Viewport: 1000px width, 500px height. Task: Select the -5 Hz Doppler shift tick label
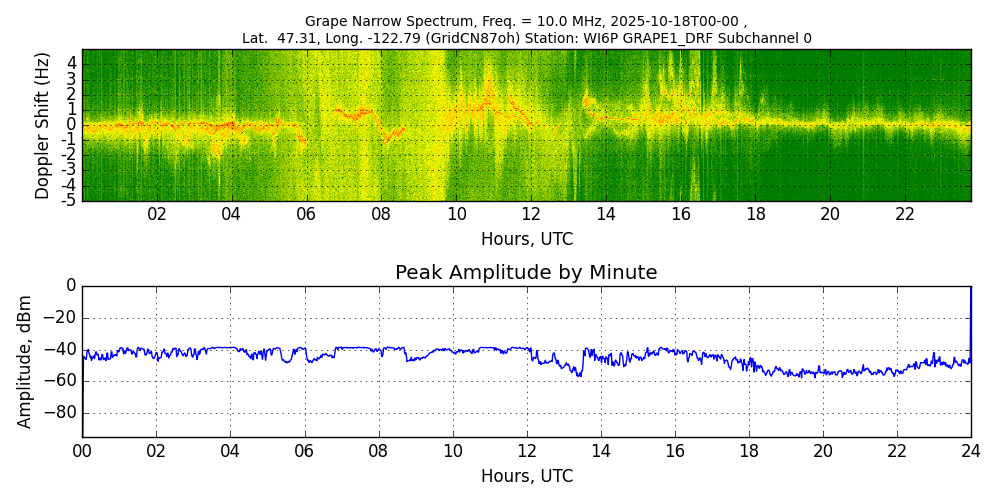(x=68, y=200)
